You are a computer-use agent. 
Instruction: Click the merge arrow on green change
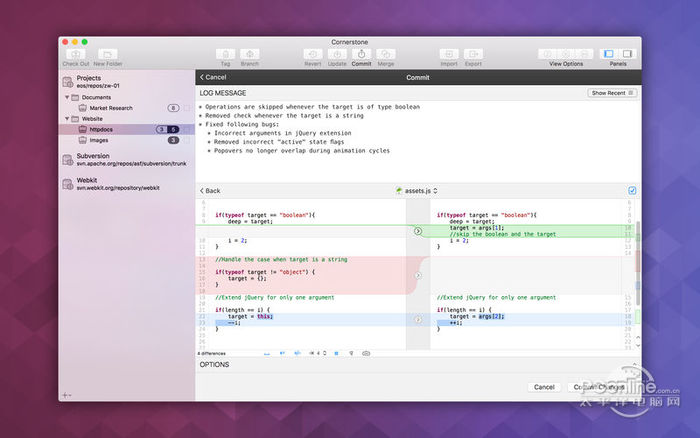pos(418,231)
